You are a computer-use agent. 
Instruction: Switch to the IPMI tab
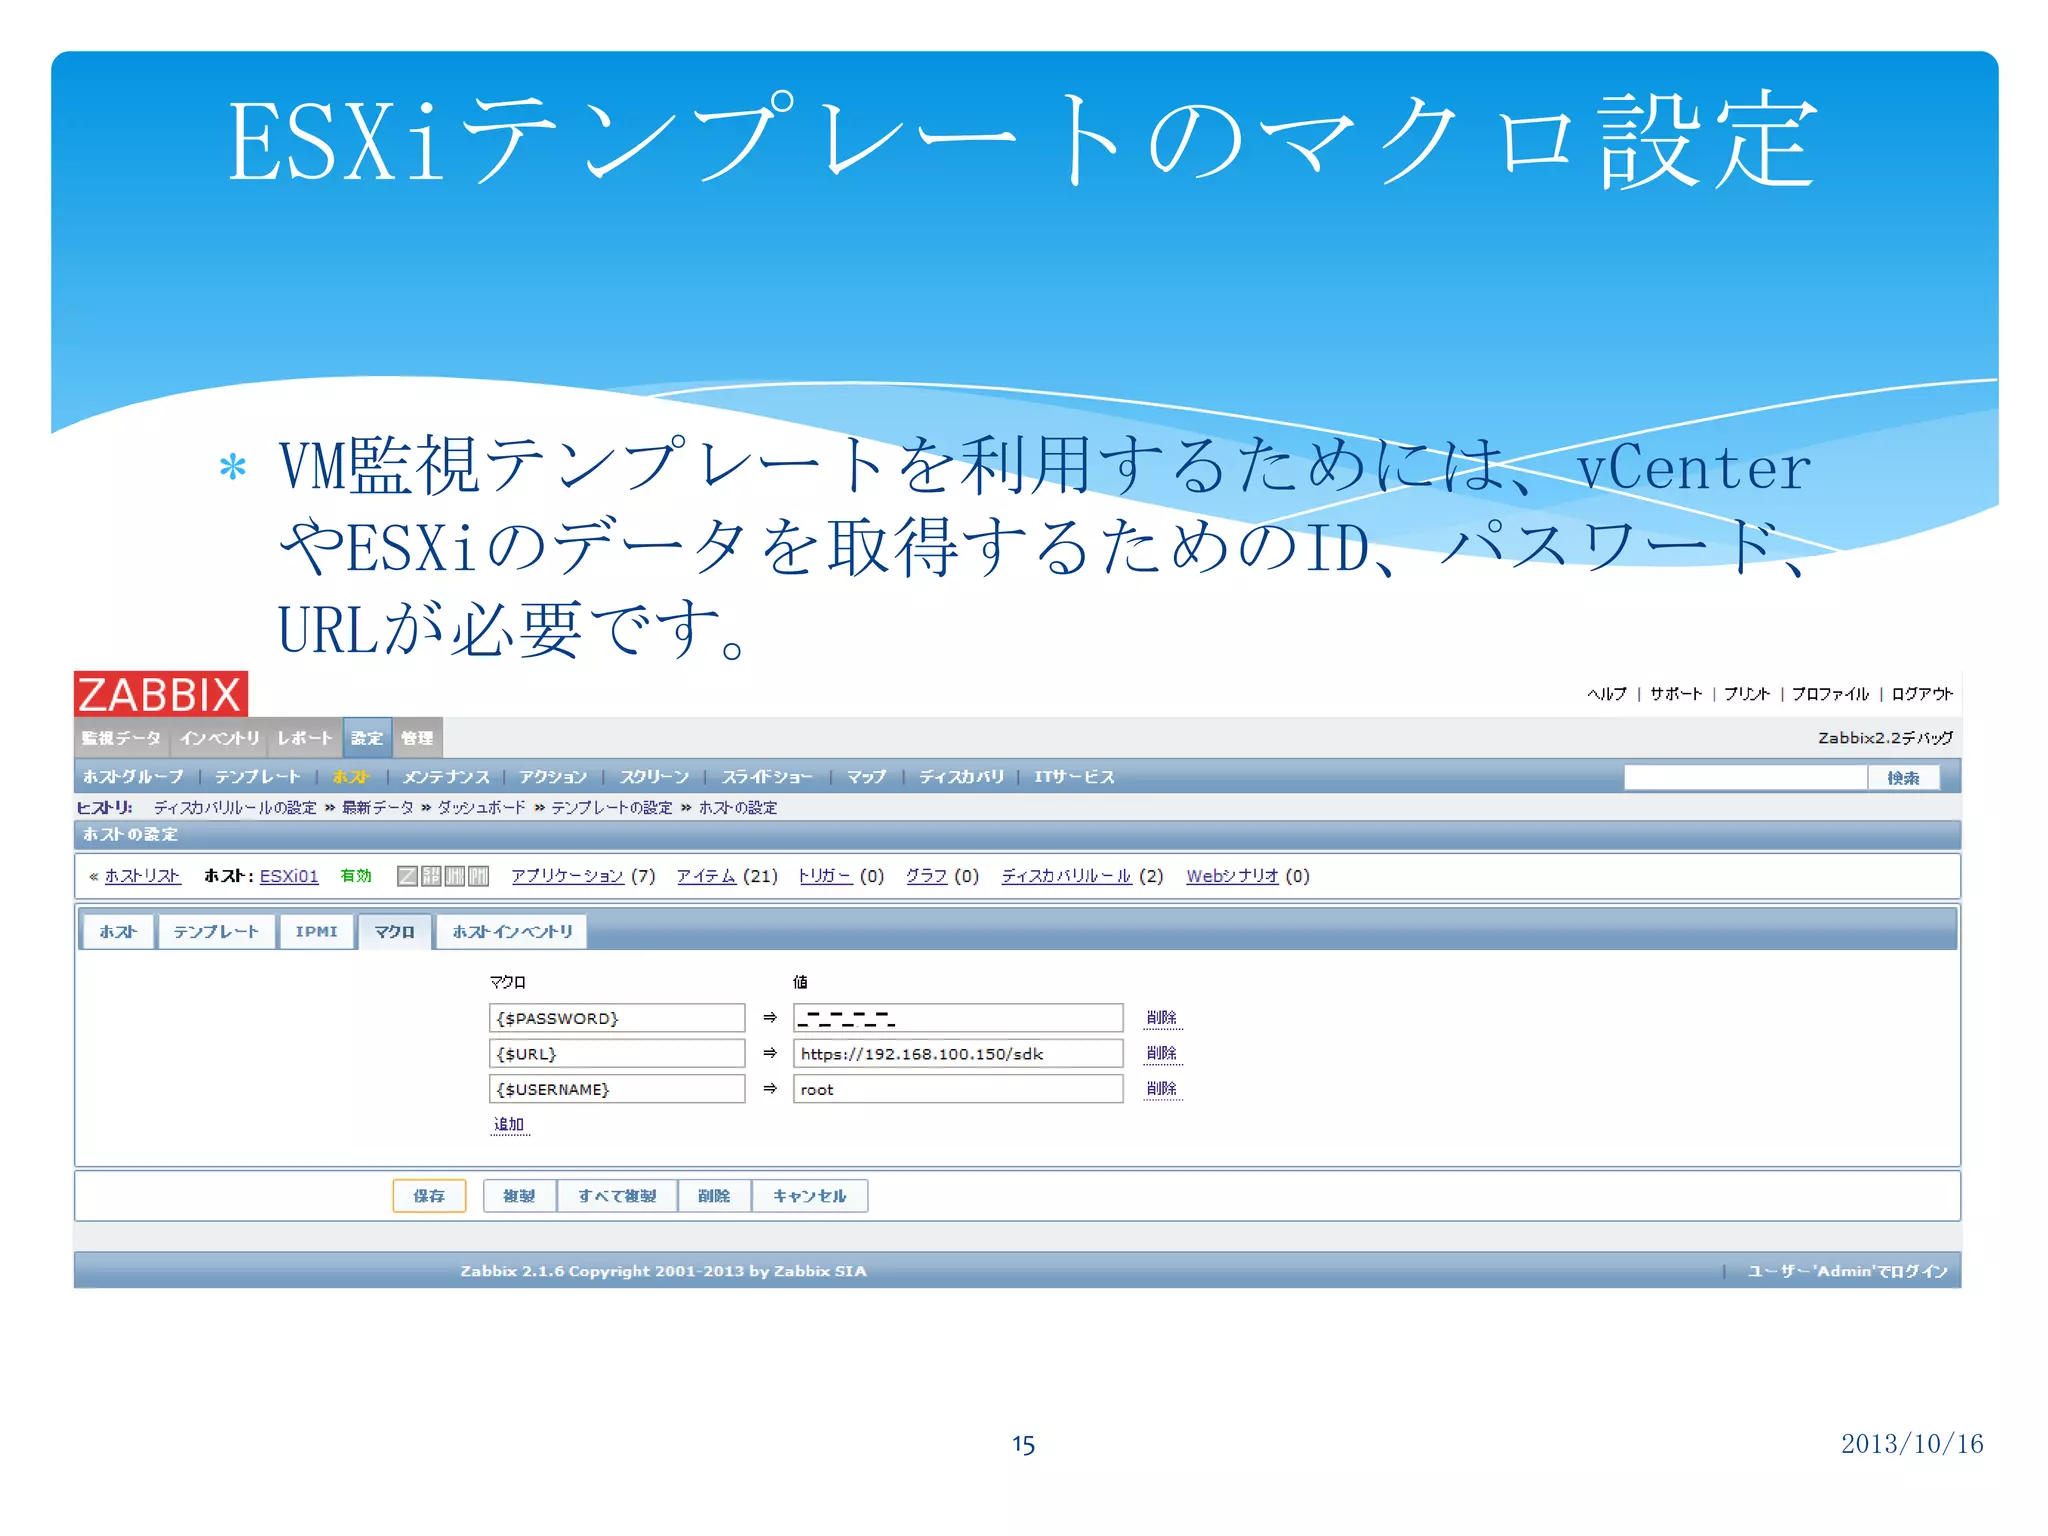pos(316,932)
